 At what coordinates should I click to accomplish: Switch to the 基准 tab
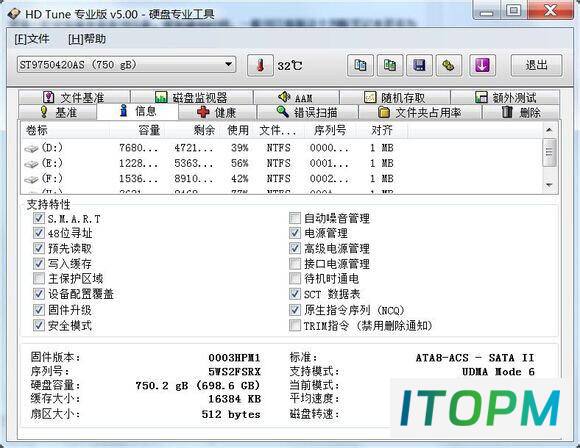coord(58,112)
